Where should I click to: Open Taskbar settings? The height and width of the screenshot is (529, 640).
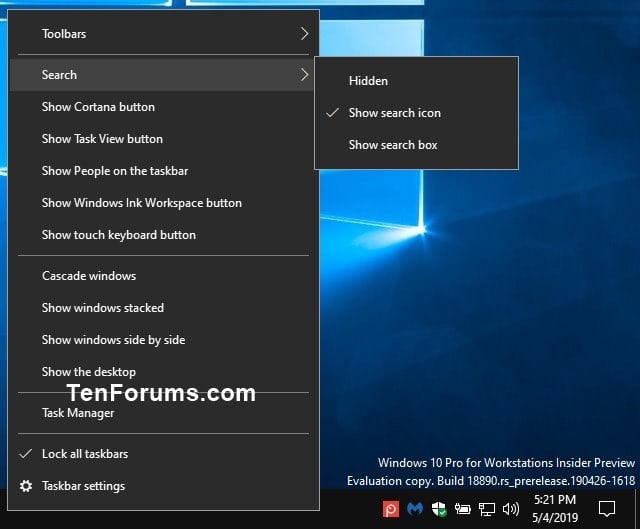[x=163, y=486]
